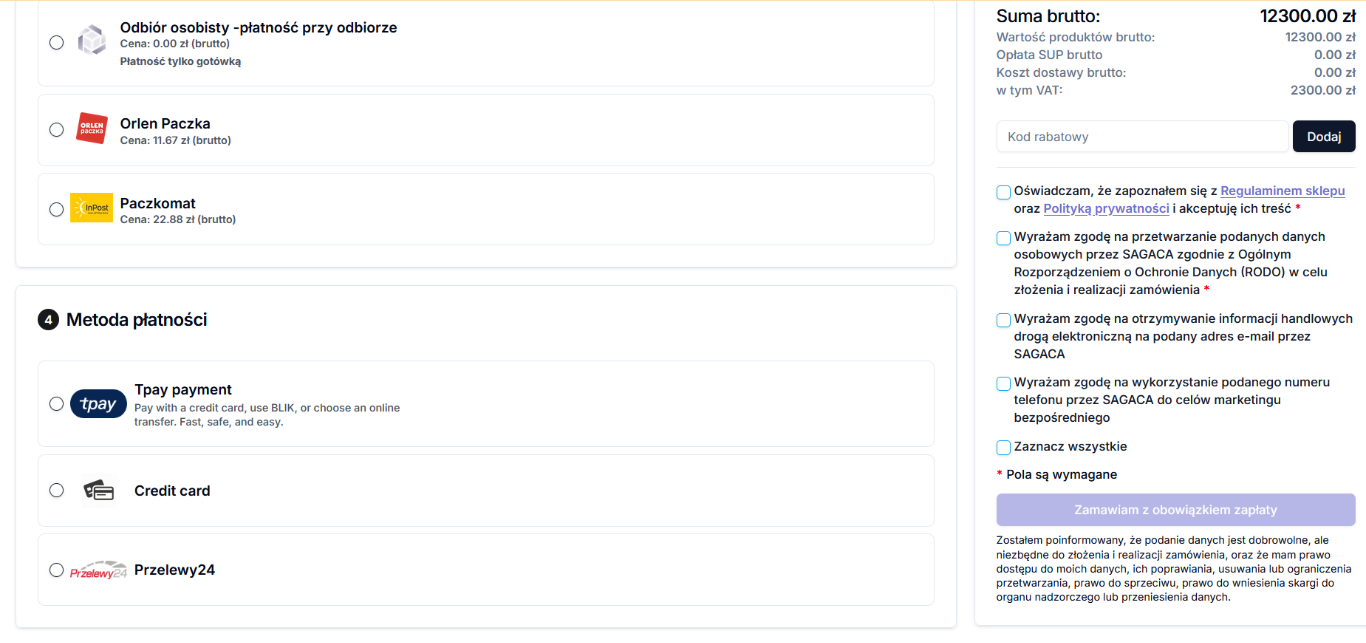The width and height of the screenshot is (1366, 643).
Task: Choose Paczkomat delivery radio button
Action: [56, 209]
